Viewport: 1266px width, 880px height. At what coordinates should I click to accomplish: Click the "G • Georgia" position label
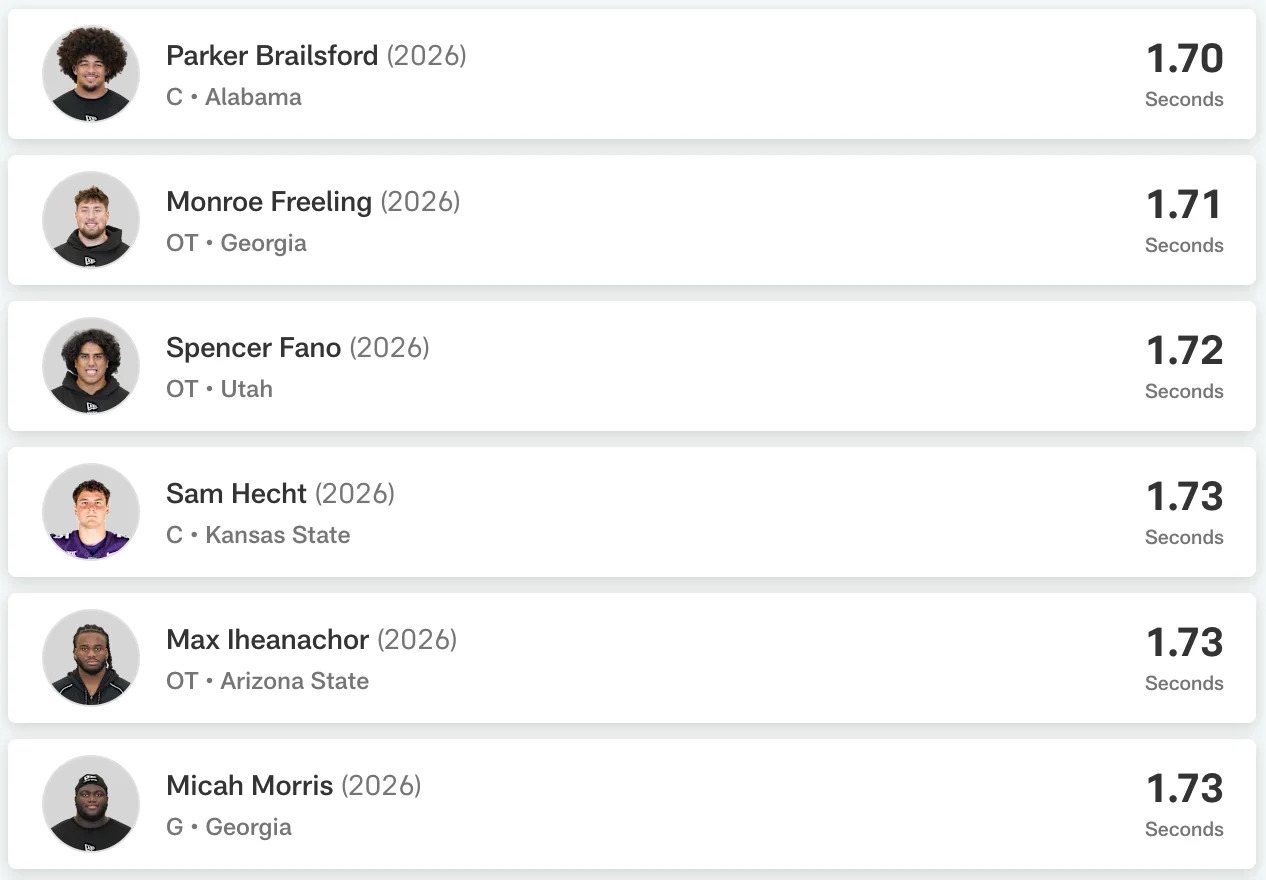click(229, 827)
